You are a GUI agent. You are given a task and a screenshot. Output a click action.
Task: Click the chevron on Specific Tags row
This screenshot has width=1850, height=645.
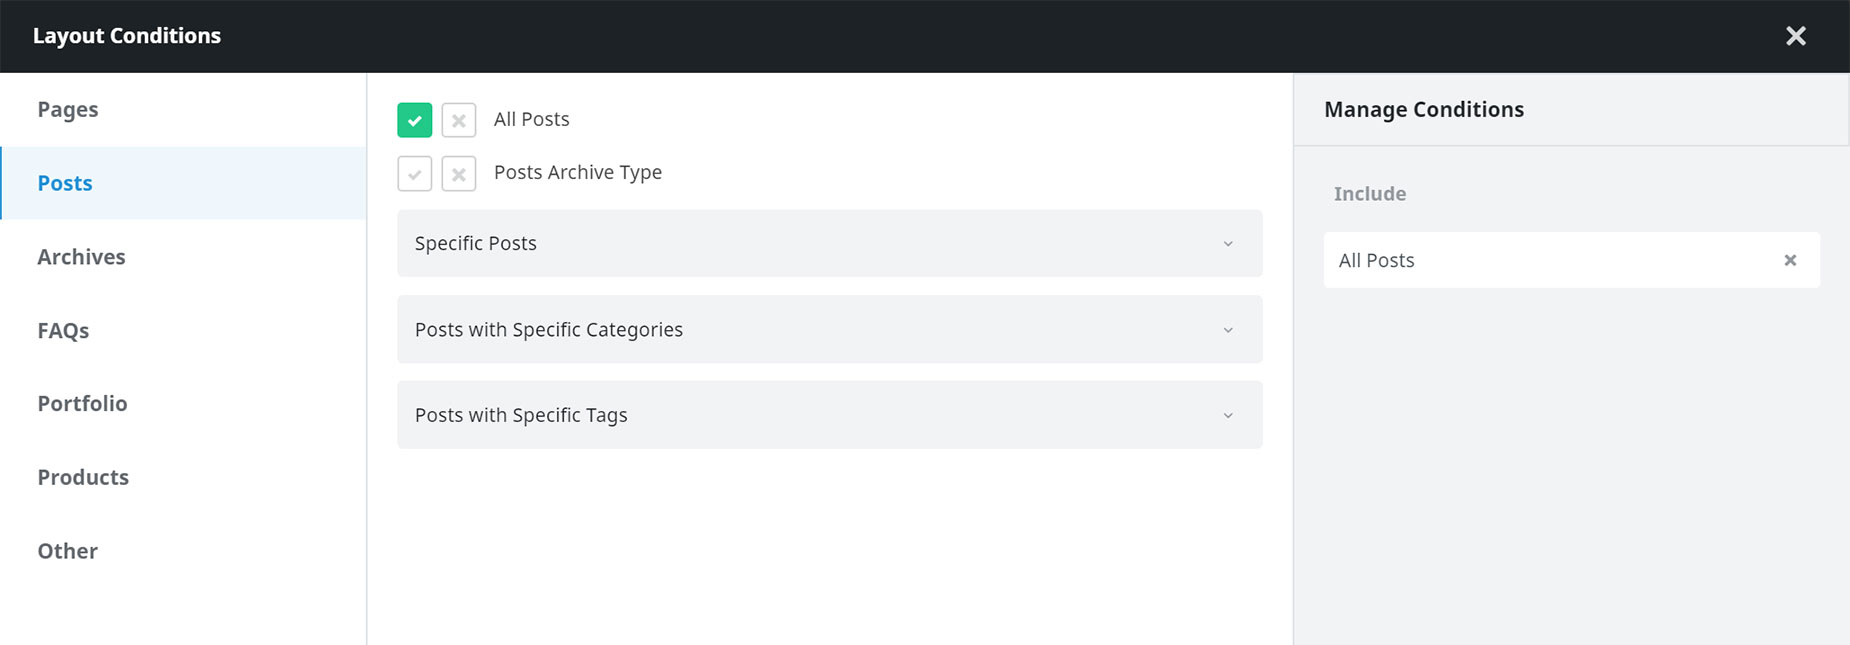pyautogui.click(x=1228, y=416)
